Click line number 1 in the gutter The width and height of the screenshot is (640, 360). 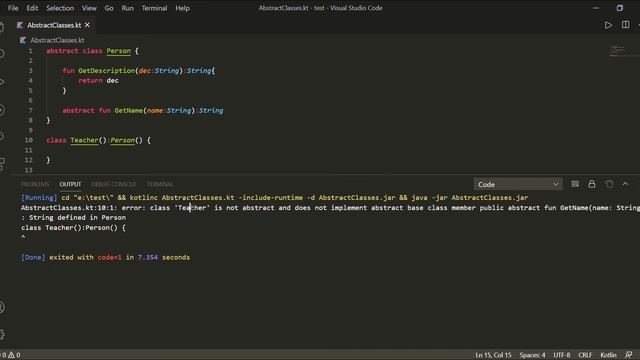tap(30, 51)
